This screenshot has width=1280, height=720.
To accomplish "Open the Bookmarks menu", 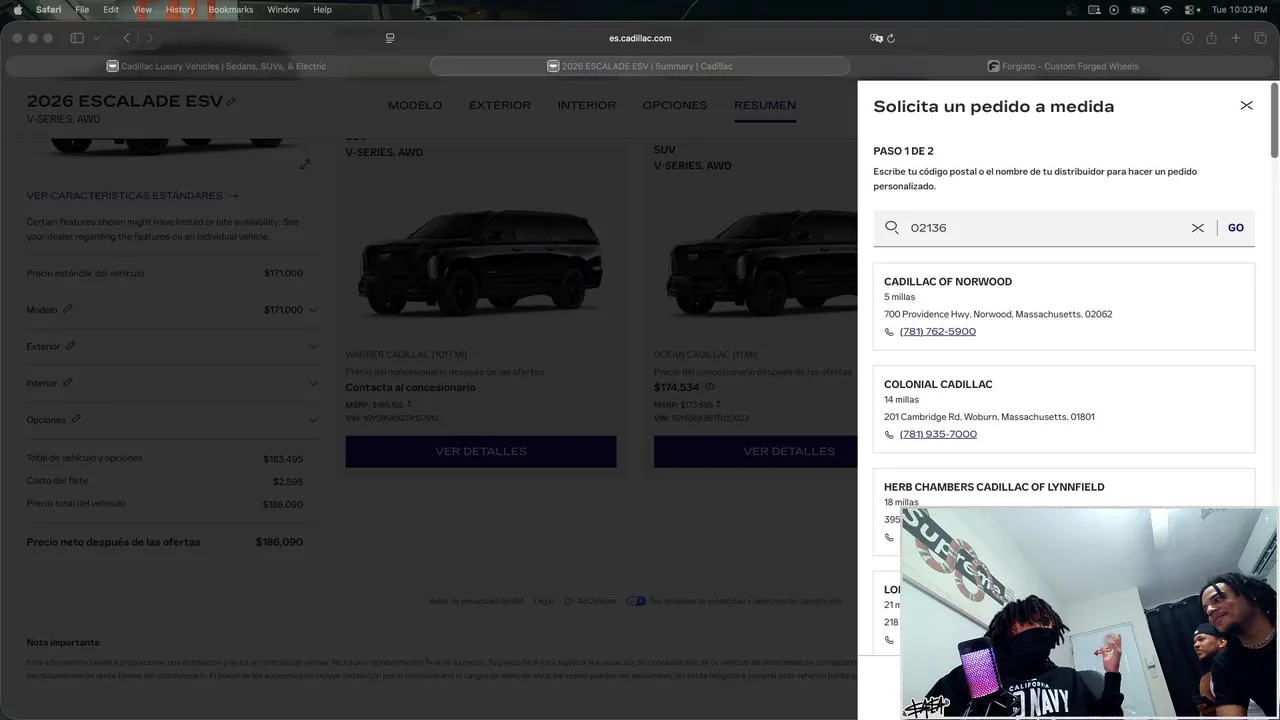I will (x=231, y=10).
